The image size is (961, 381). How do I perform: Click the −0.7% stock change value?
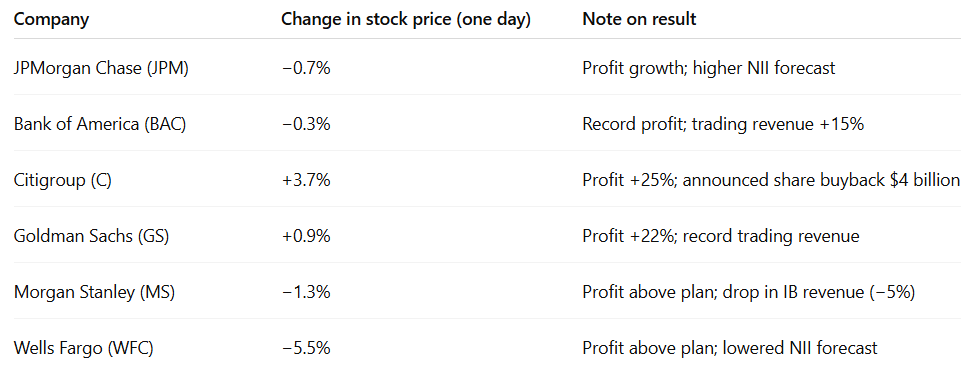306,68
